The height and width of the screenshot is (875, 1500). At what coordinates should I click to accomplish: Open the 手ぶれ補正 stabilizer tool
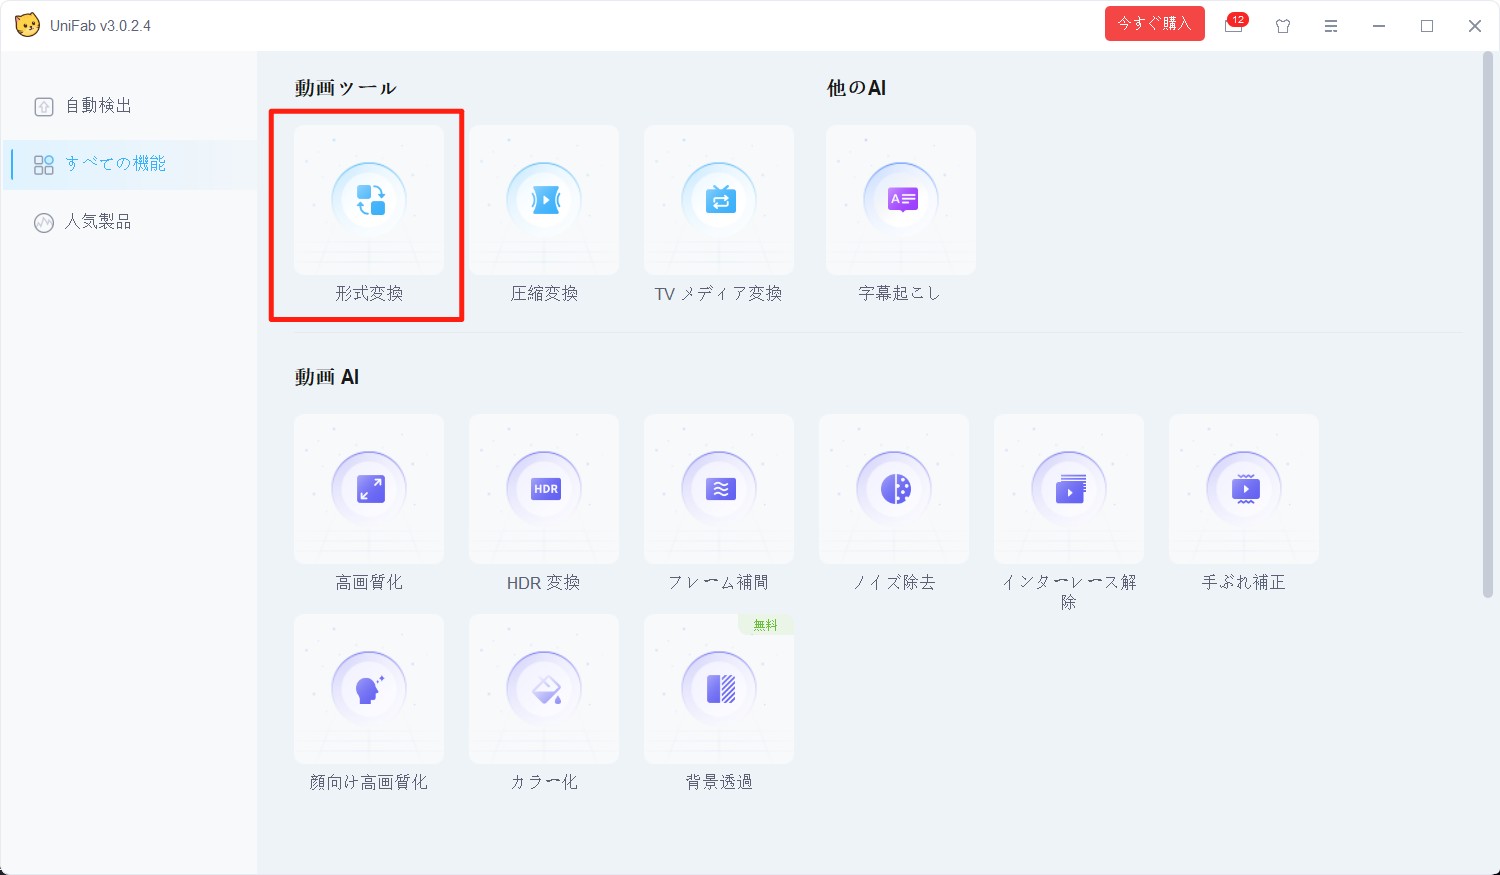coord(1244,489)
